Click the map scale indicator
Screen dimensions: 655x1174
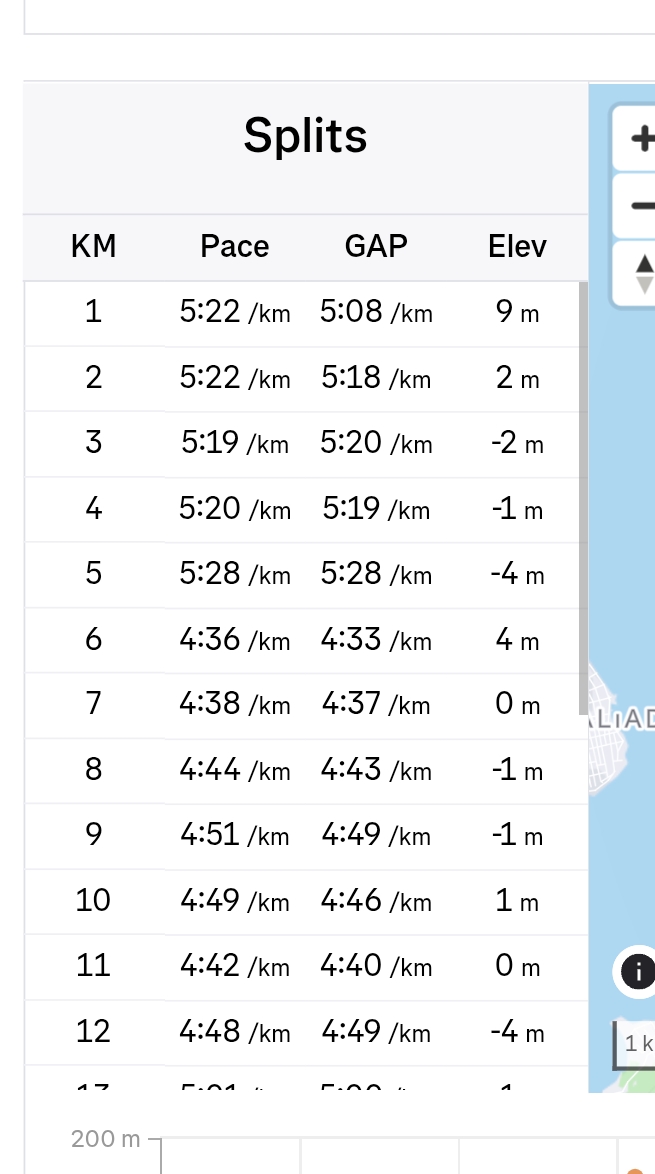636,1045
